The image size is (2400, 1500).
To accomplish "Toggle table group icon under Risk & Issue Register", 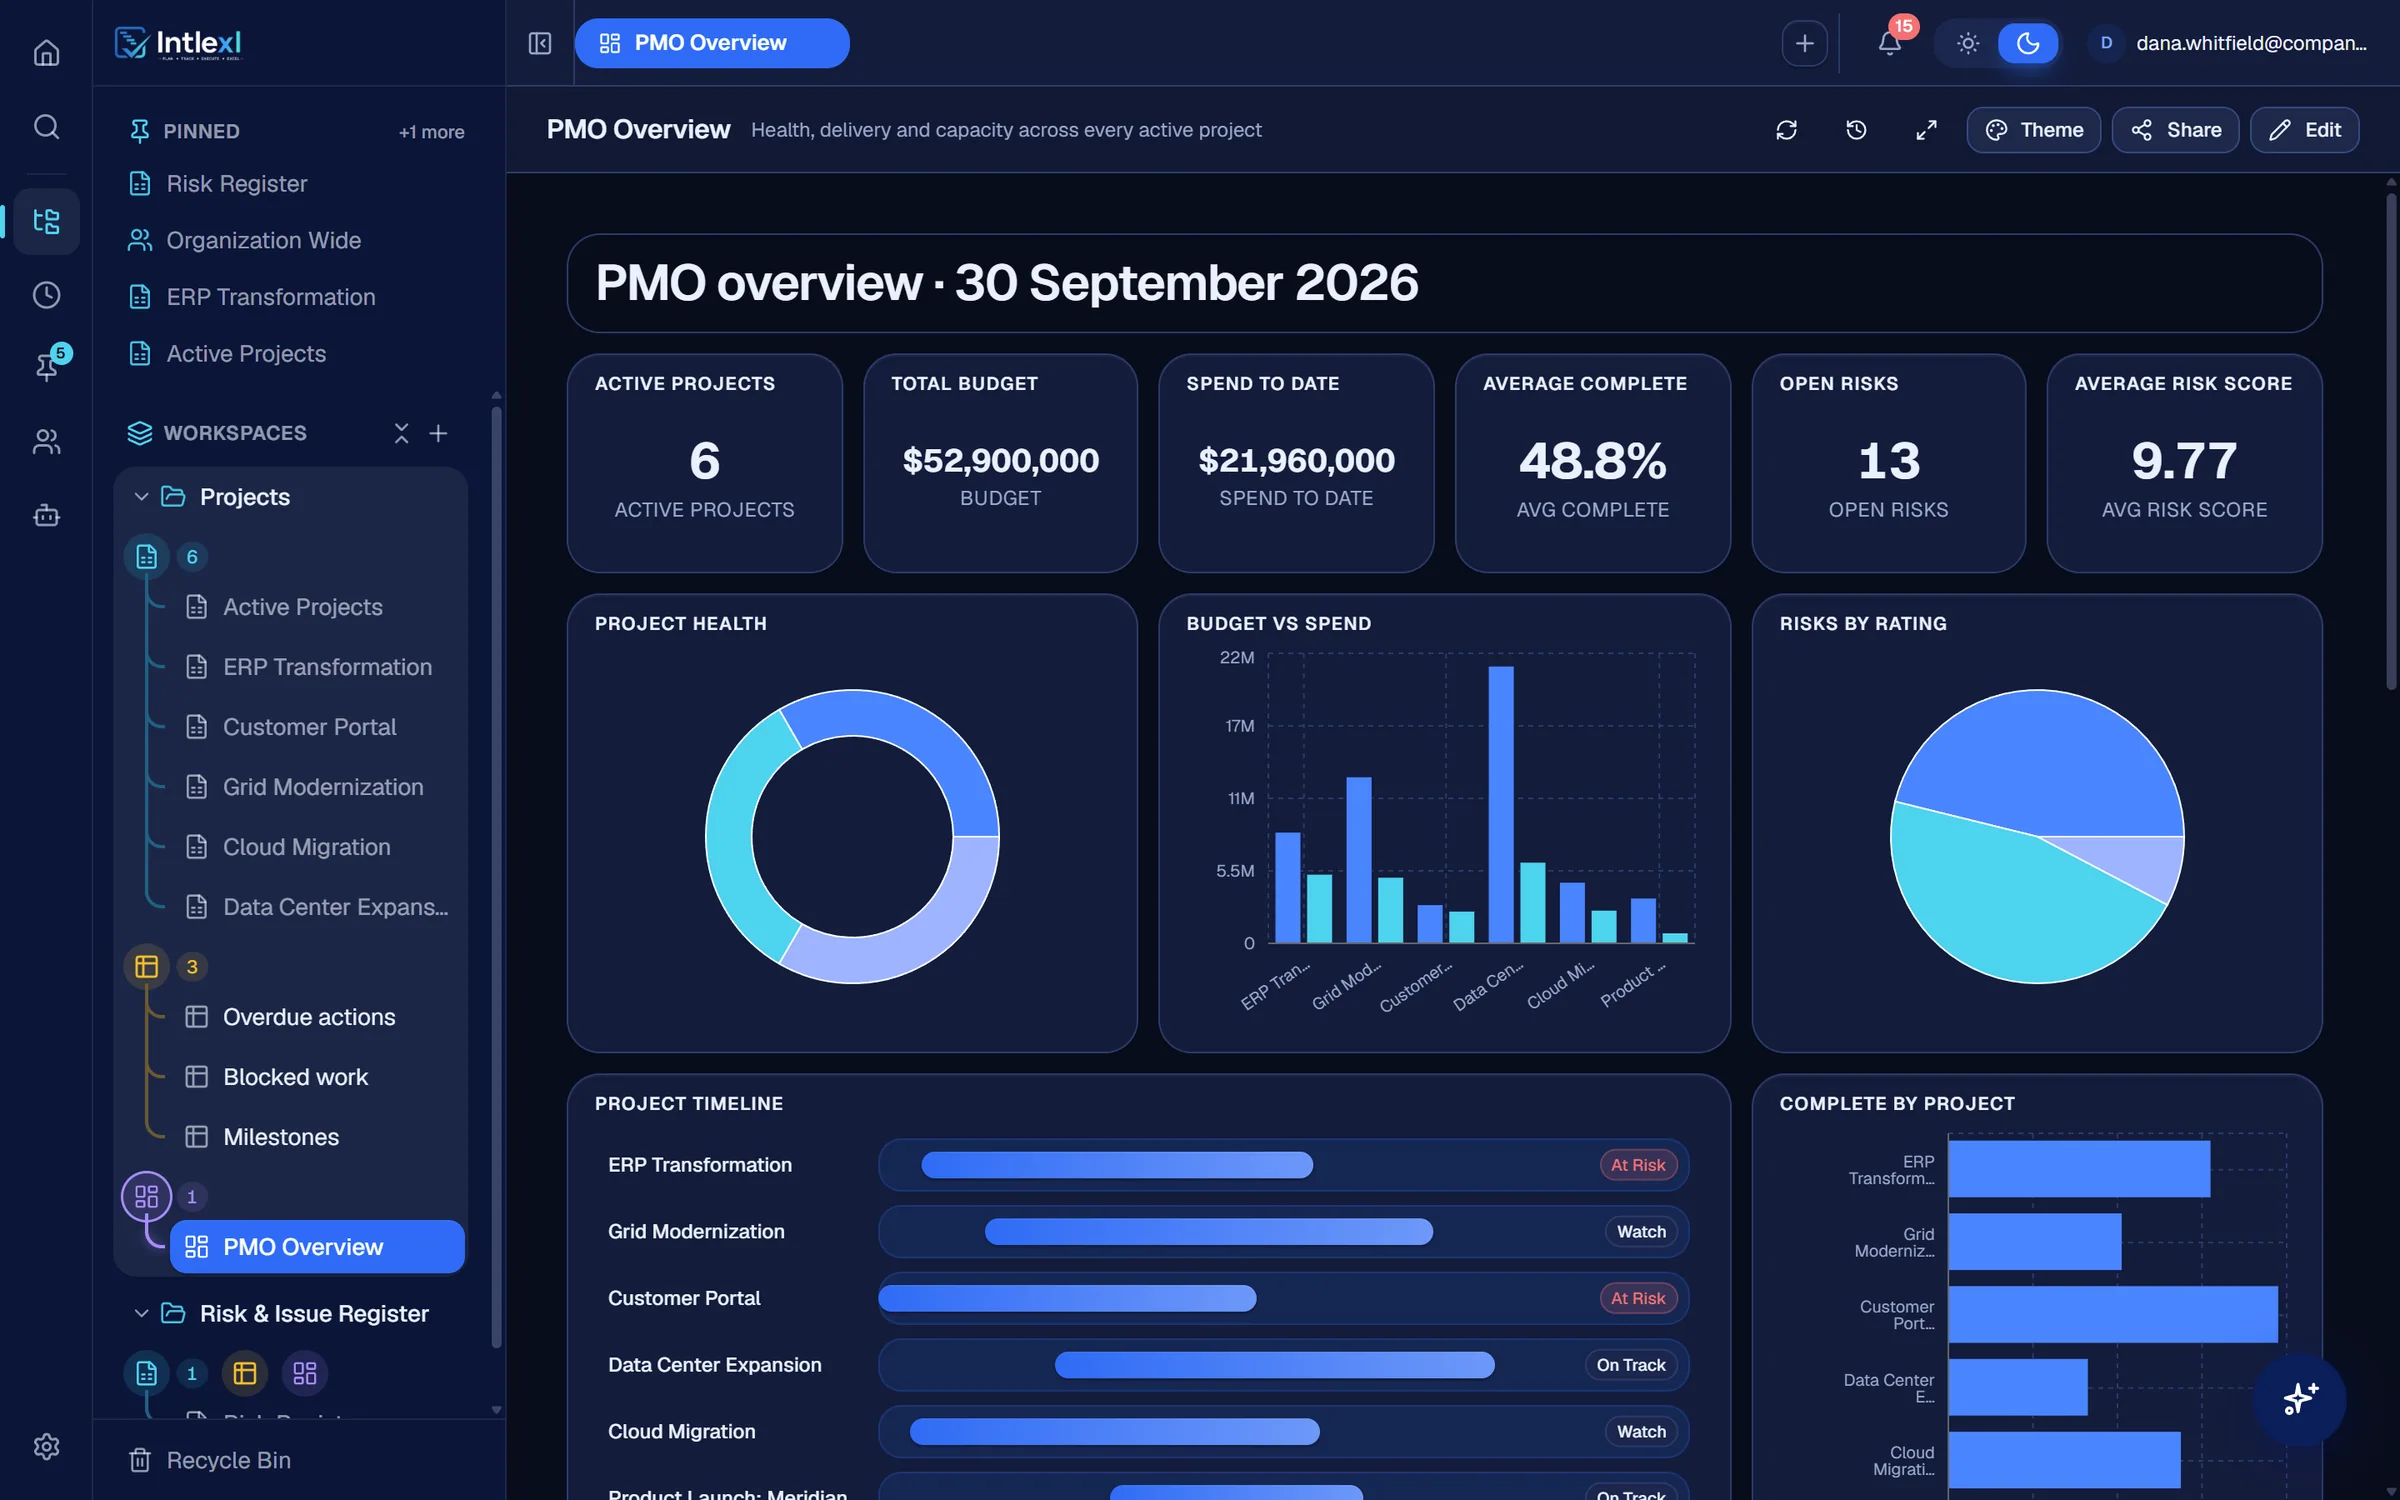I will [x=245, y=1373].
